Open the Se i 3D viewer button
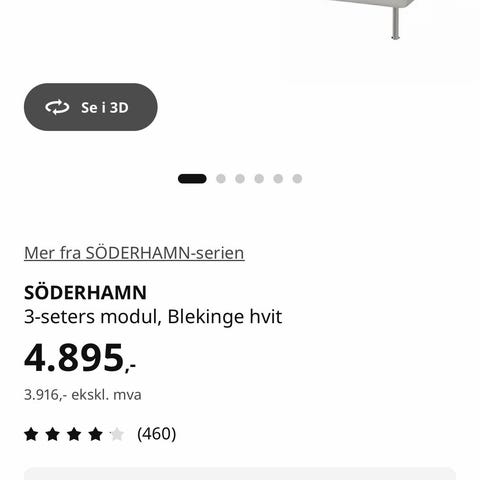 [x=91, y=107]
